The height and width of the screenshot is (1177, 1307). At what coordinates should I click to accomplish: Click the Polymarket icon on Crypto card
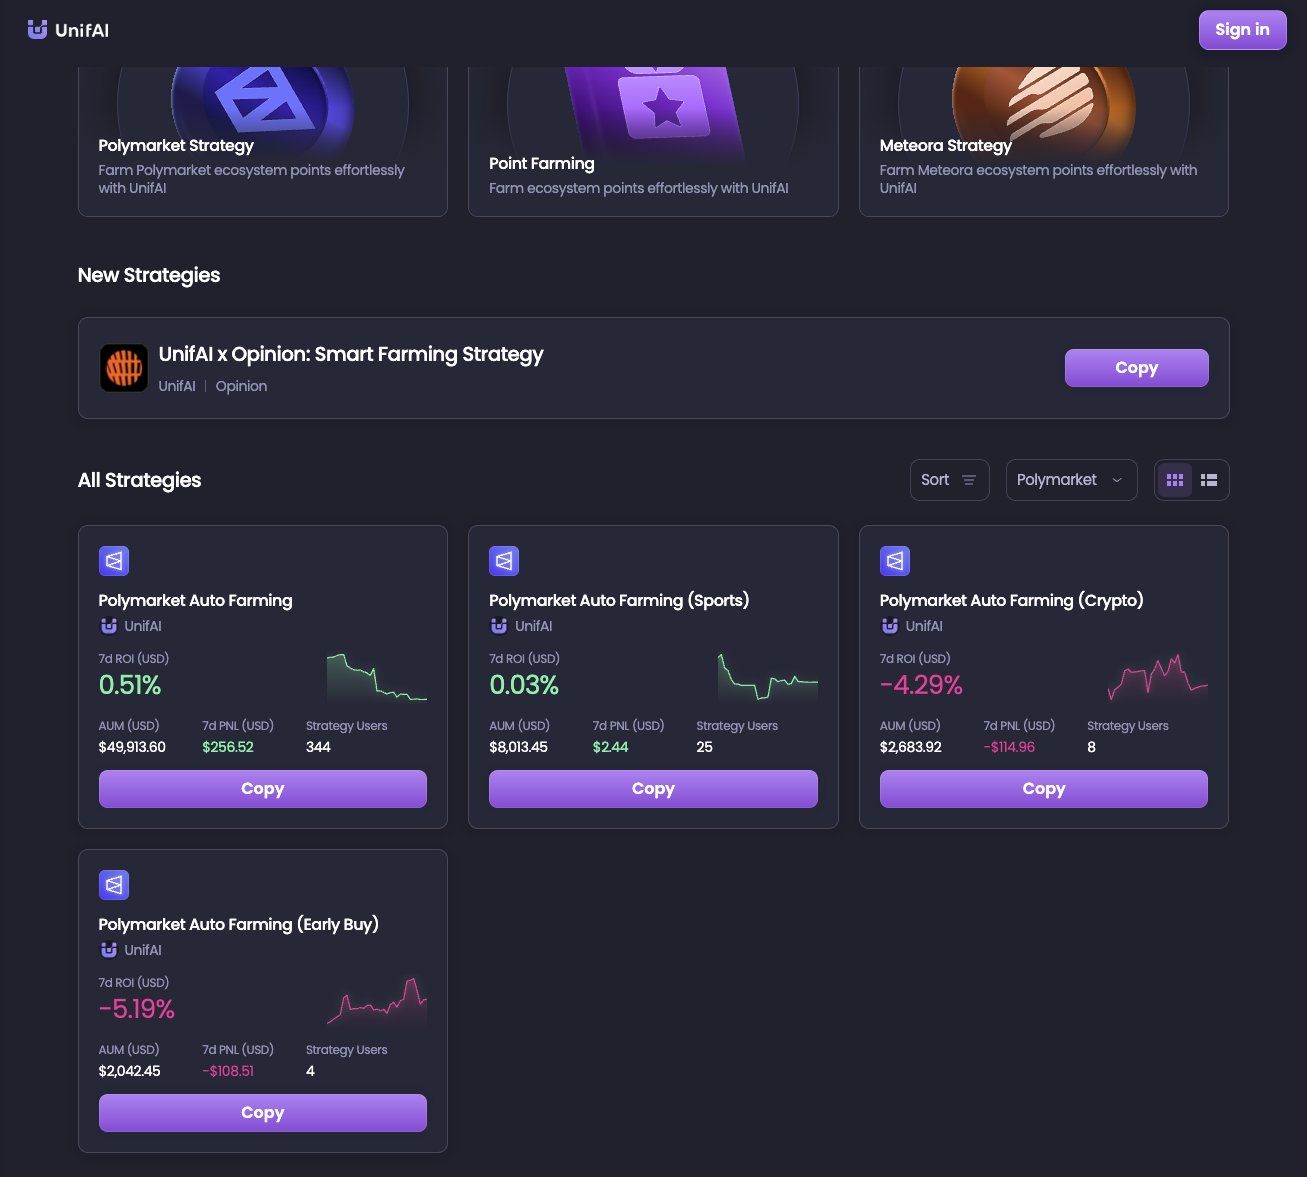tap(895, 561)
